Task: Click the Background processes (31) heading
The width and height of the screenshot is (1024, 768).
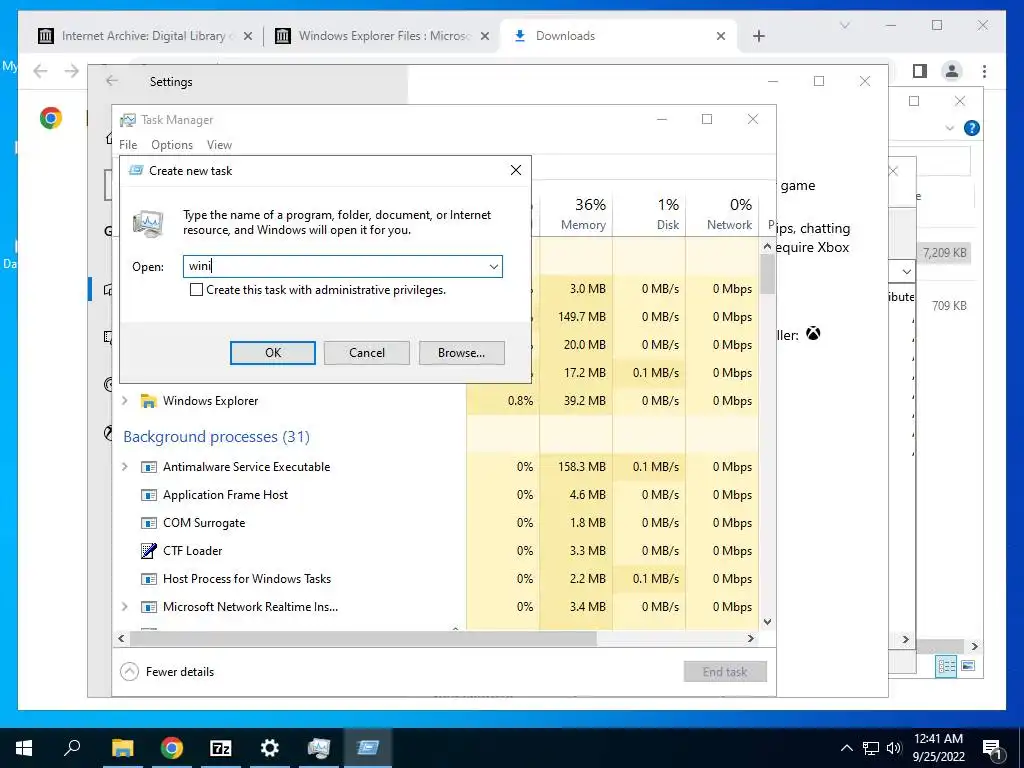Action: [x=217, y=436]
